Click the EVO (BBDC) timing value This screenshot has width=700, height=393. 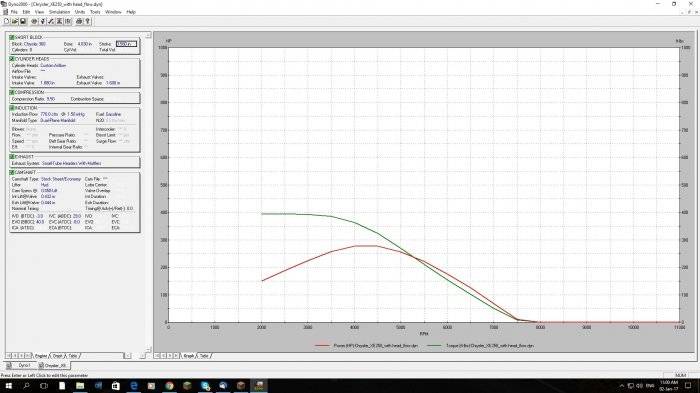40,222
